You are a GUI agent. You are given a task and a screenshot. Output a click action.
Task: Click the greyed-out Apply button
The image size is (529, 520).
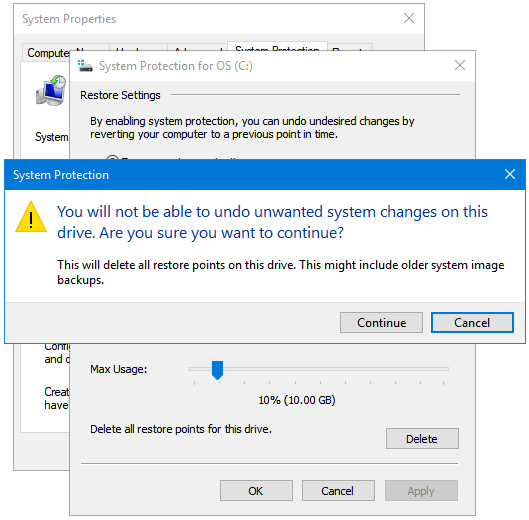pos(421,491)
